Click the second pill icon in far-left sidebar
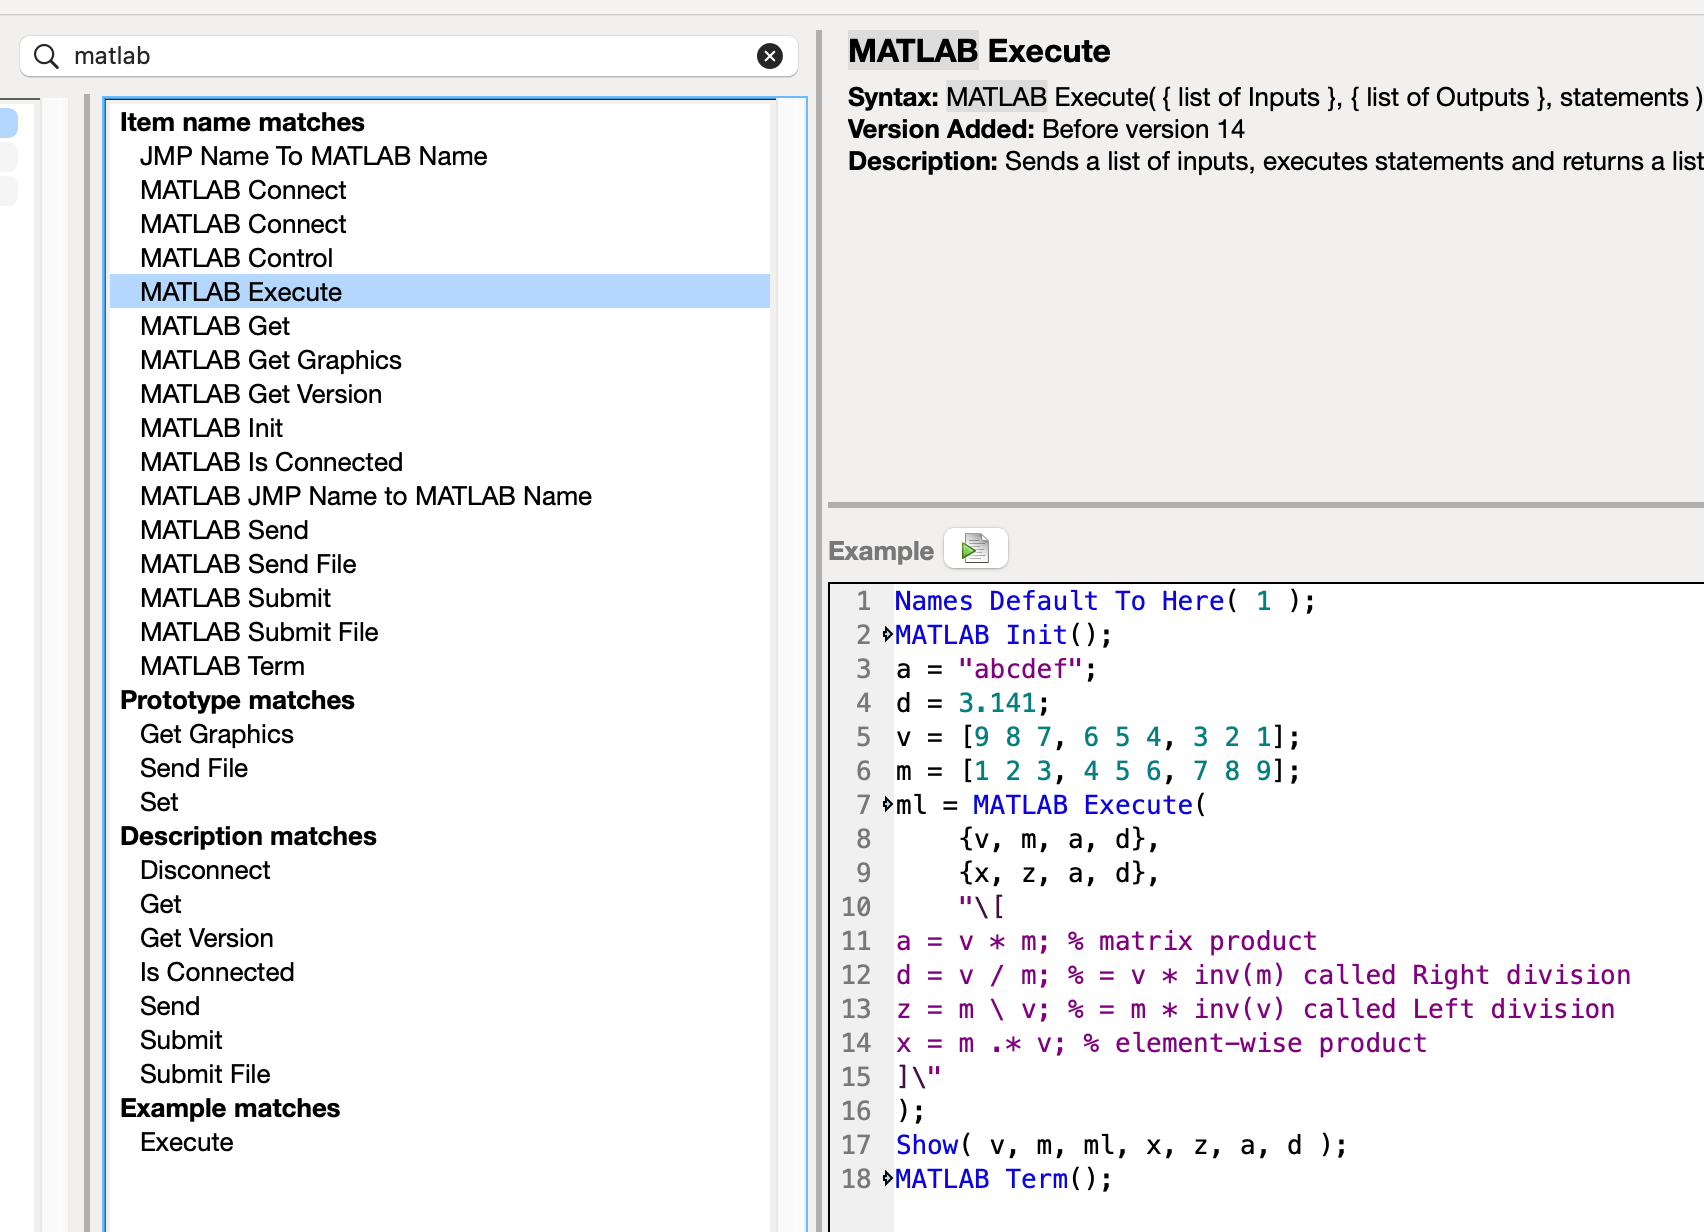 9,156
